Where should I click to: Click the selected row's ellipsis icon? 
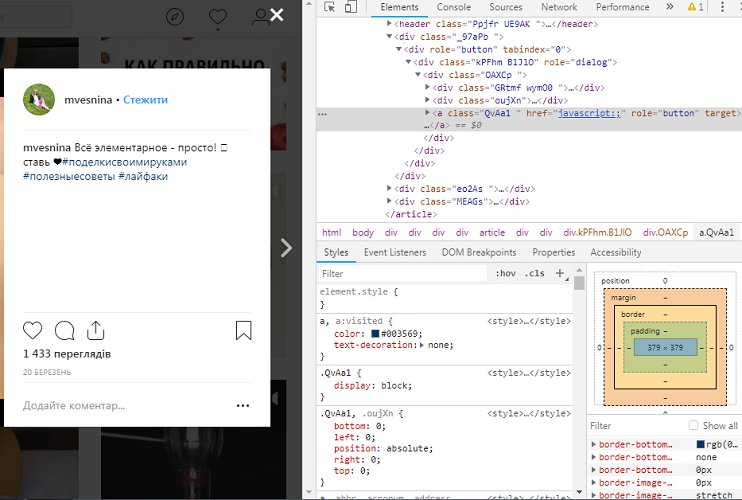(323, 114)
